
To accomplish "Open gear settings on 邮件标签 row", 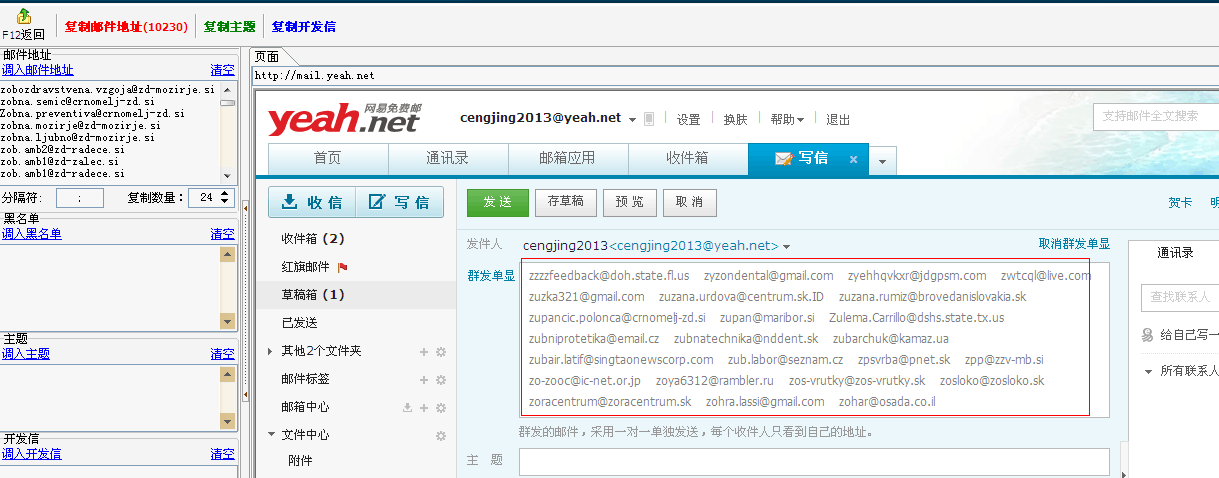I will [440, 380].
